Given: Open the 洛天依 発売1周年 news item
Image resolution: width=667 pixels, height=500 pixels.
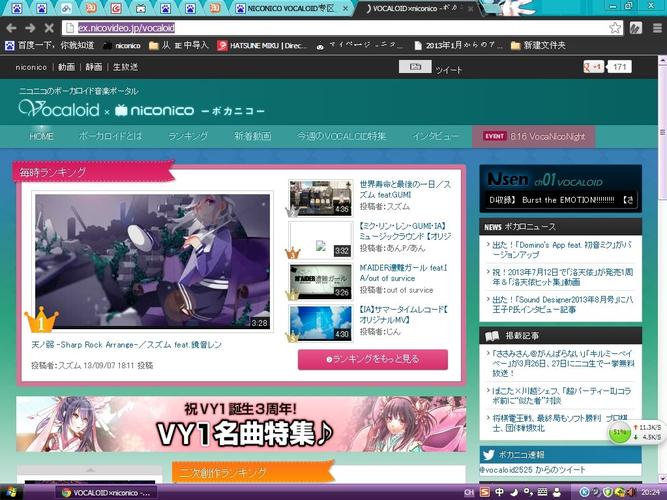Looking at the screenshot, I should coord(562,277).
